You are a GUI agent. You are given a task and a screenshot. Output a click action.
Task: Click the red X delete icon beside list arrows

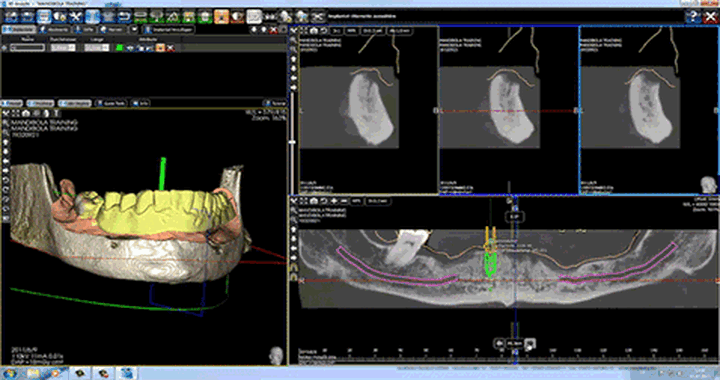tap(274, 30)
